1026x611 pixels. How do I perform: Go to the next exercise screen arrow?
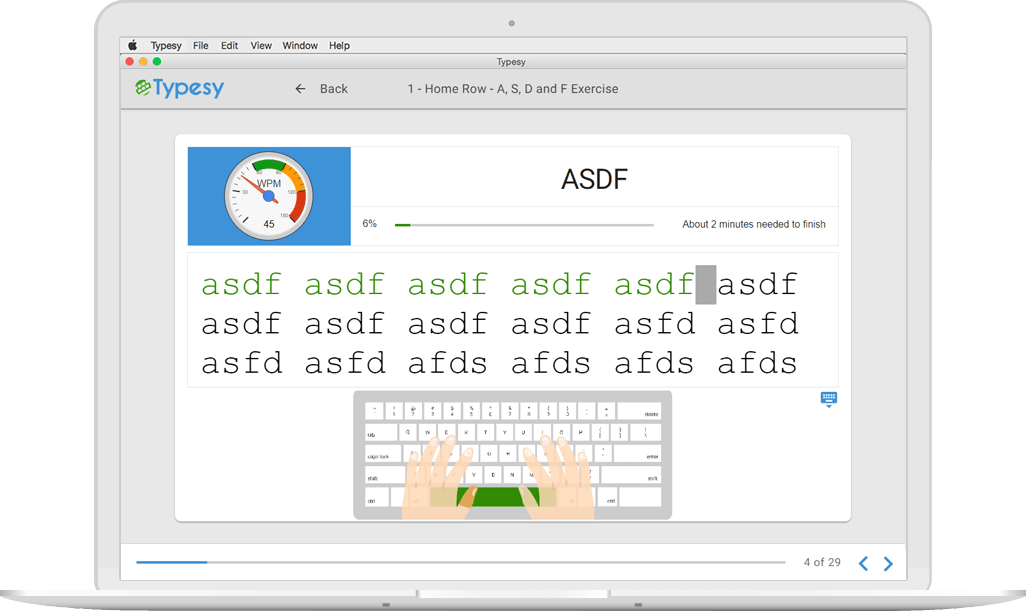click(888, 563)
